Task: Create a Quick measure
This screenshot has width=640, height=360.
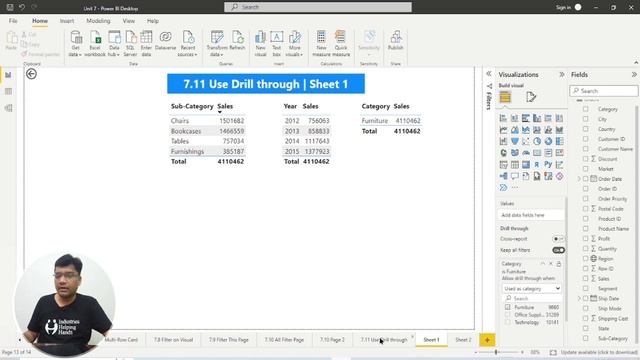Action: (341, 43)
